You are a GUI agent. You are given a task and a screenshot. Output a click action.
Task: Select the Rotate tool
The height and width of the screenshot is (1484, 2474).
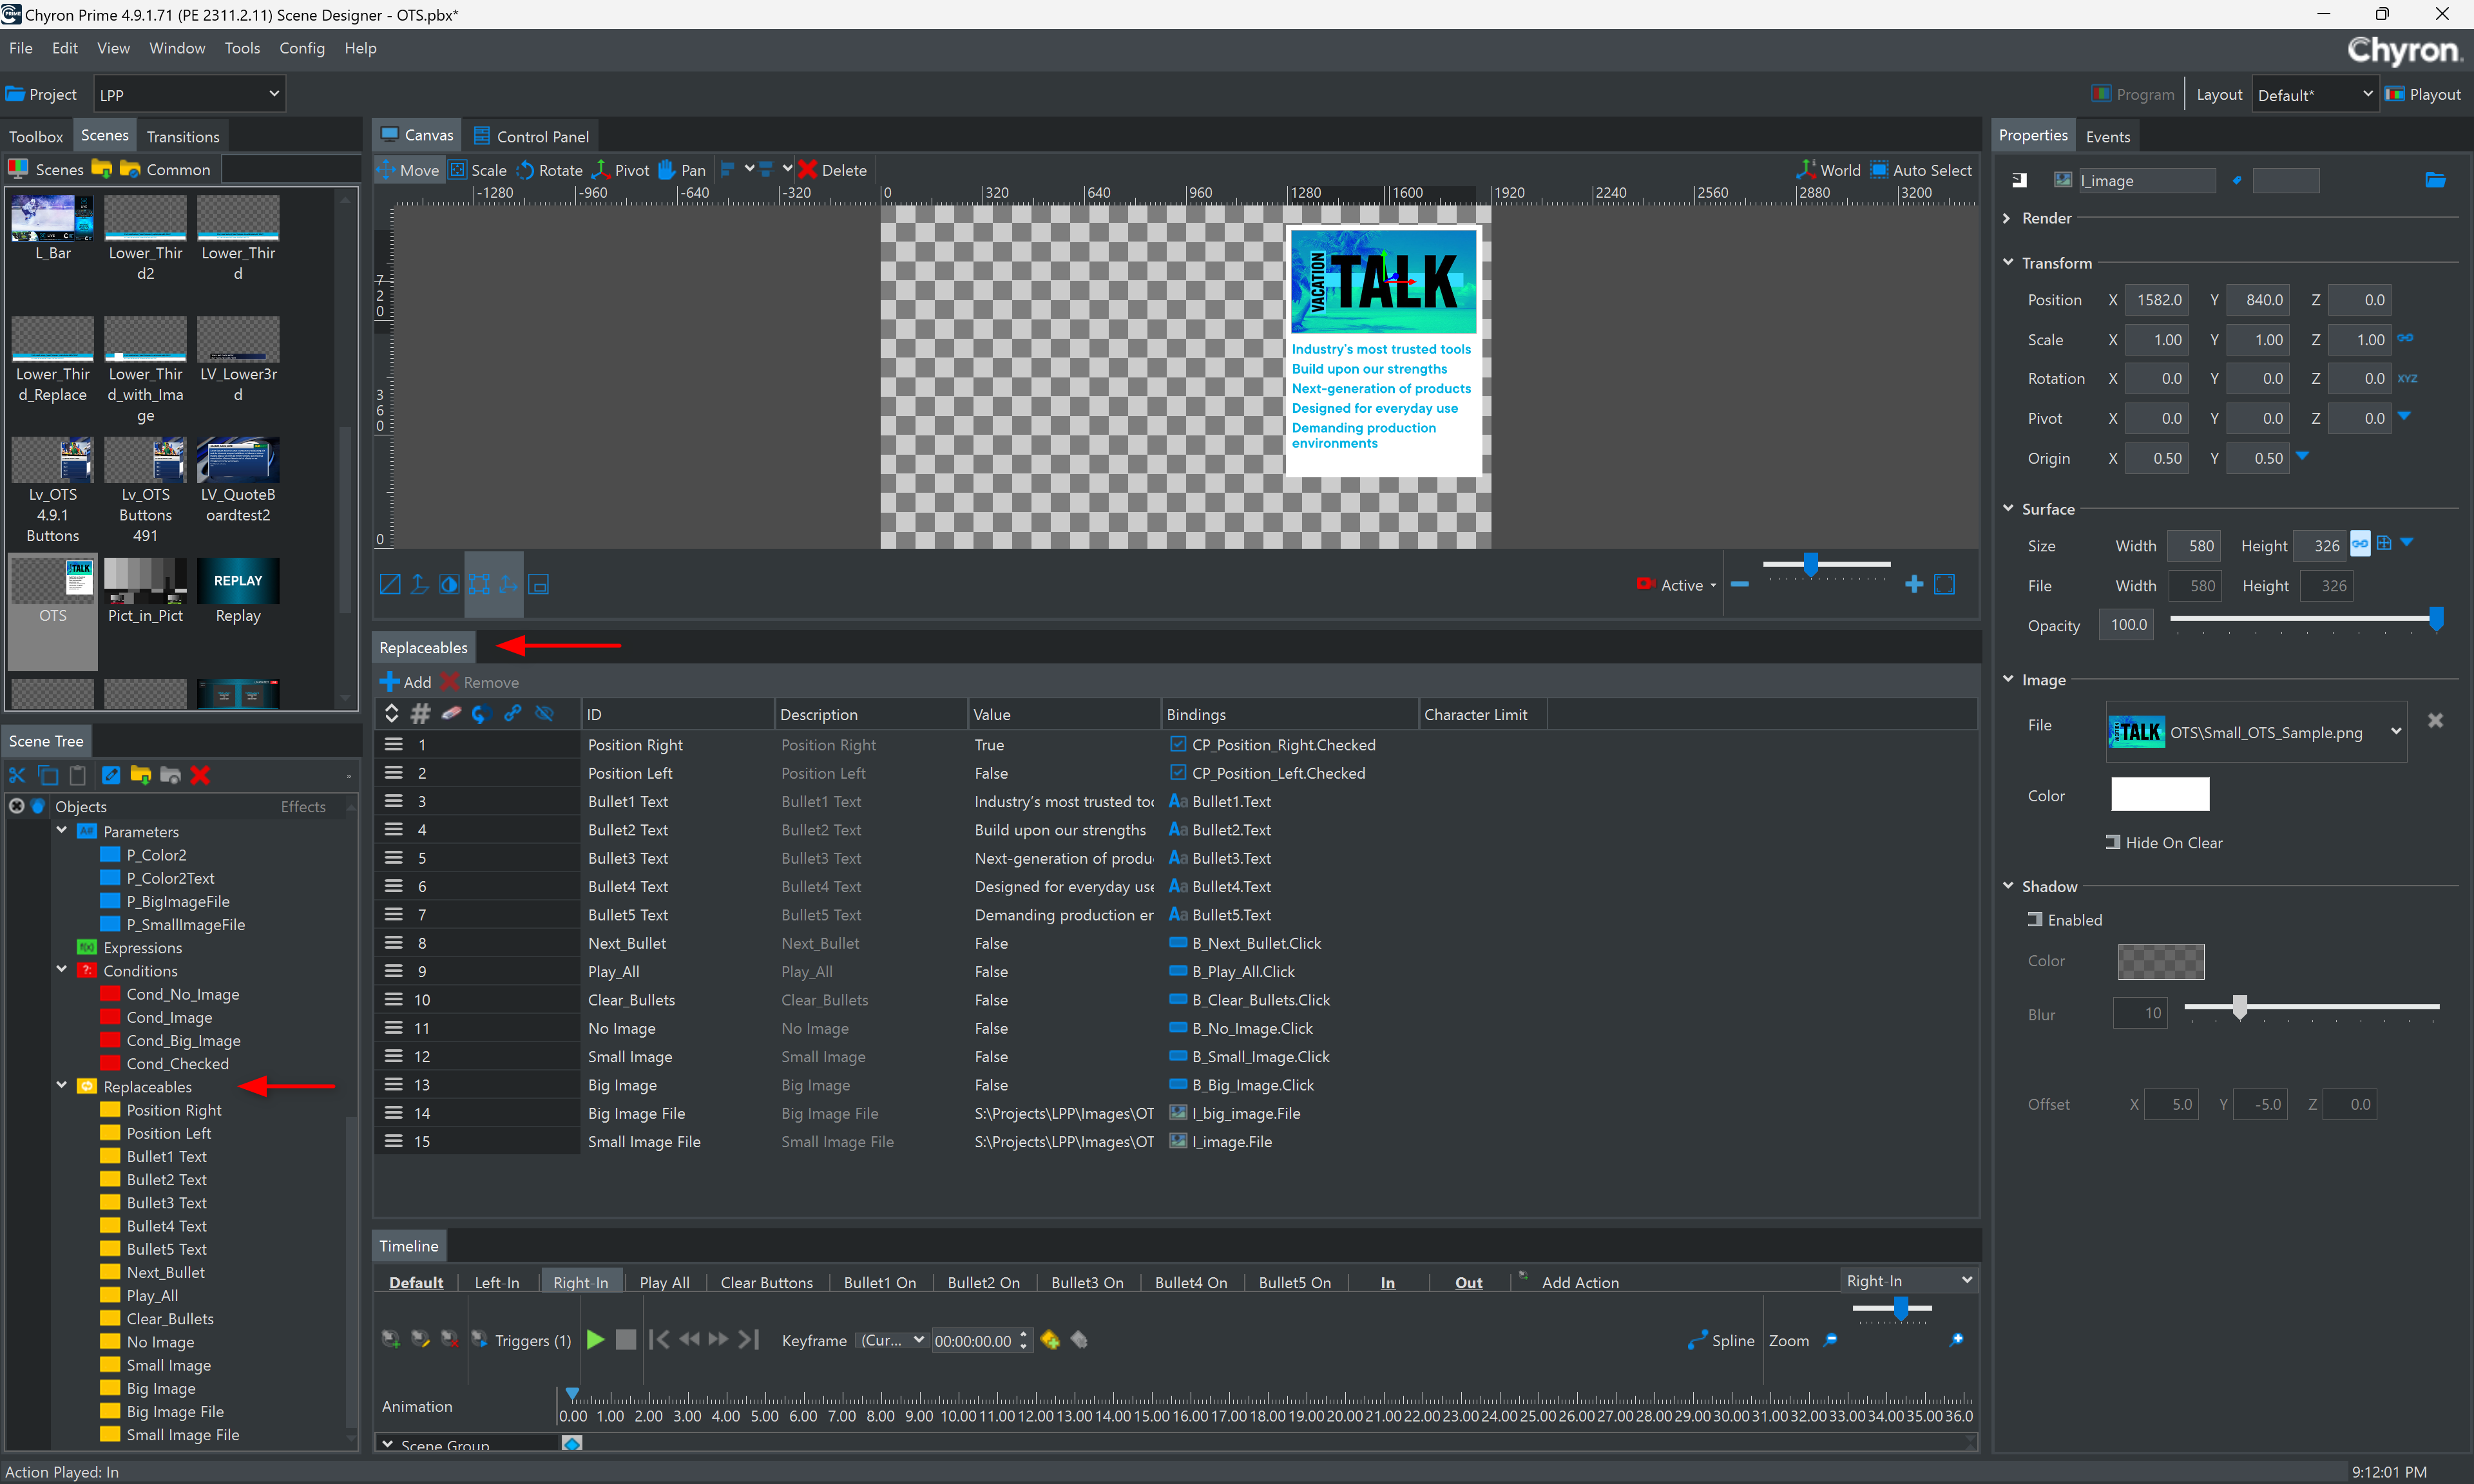tap(549, 170)
